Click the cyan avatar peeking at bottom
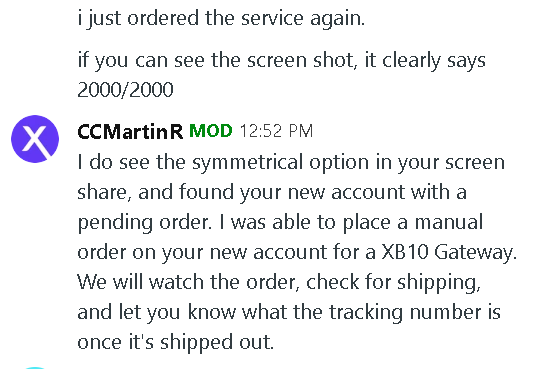The width and height of the screenshot is (534, 369). click(35, 368)
